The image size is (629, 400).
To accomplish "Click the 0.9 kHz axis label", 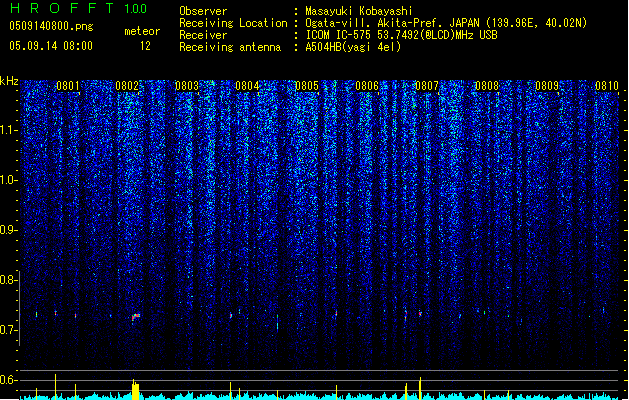I will (x=9, y=230).
